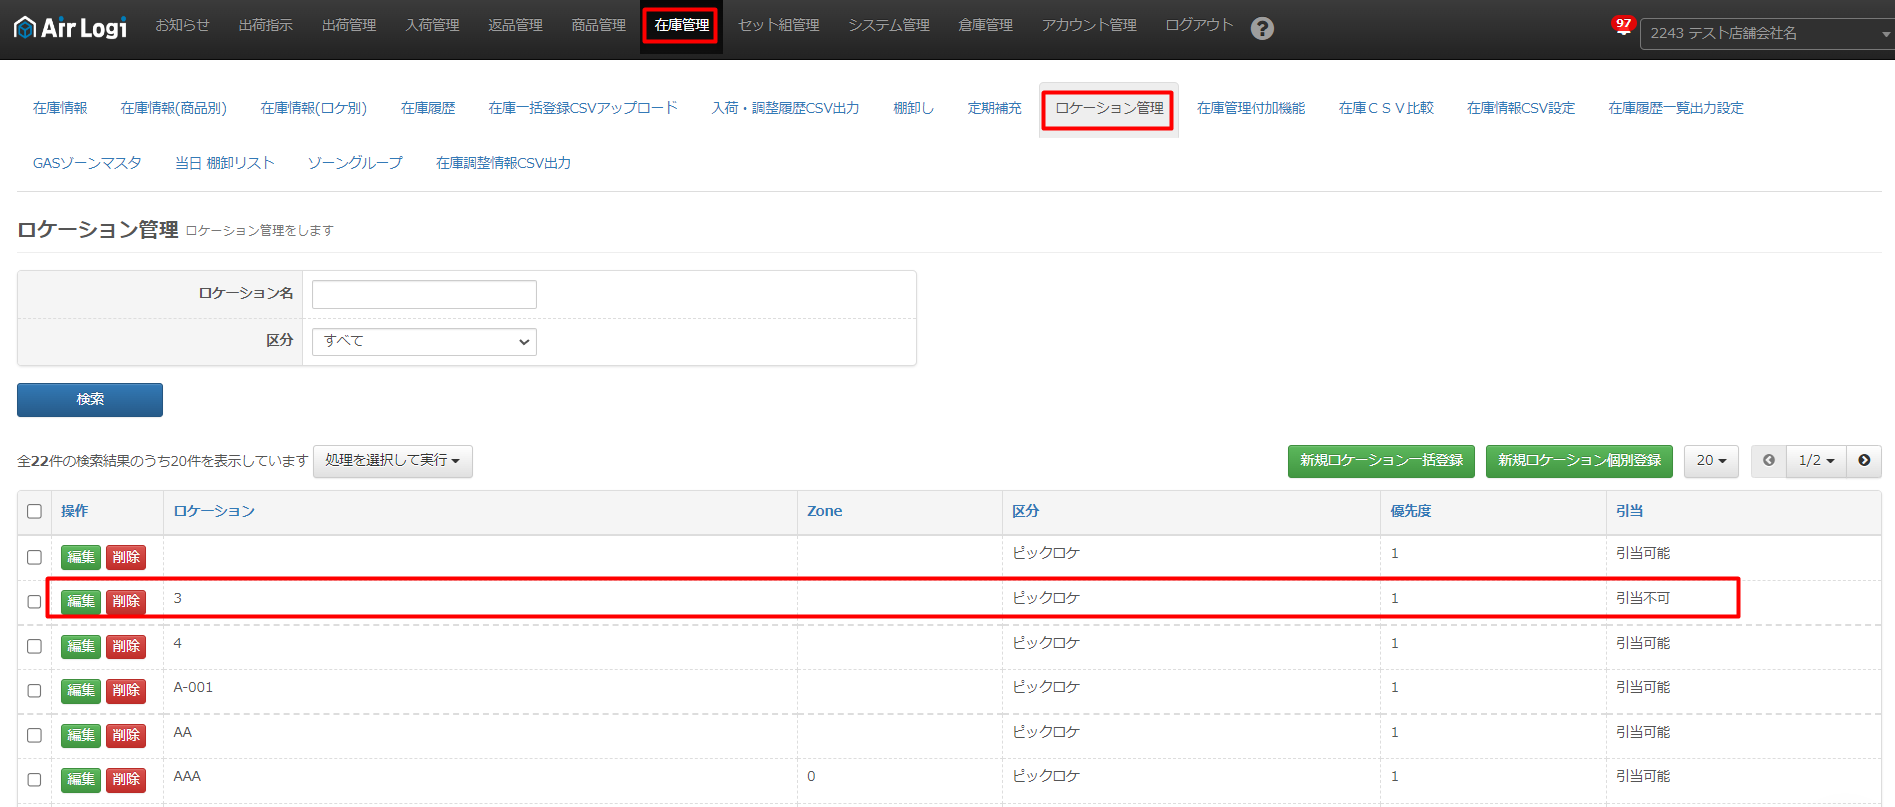Switch to the 棚卸し tab
The height and width of the screenshot is (807, 1895).
pos(913,108)
